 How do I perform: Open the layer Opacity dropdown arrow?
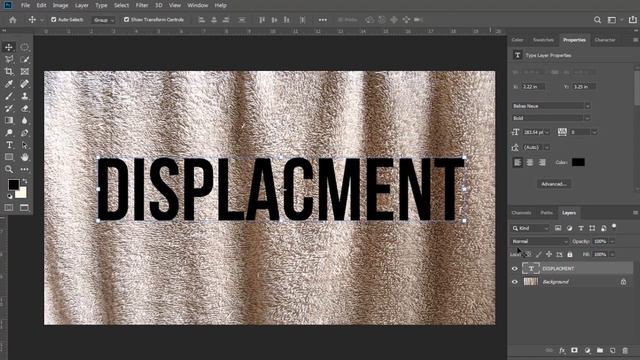coord(612,241)
